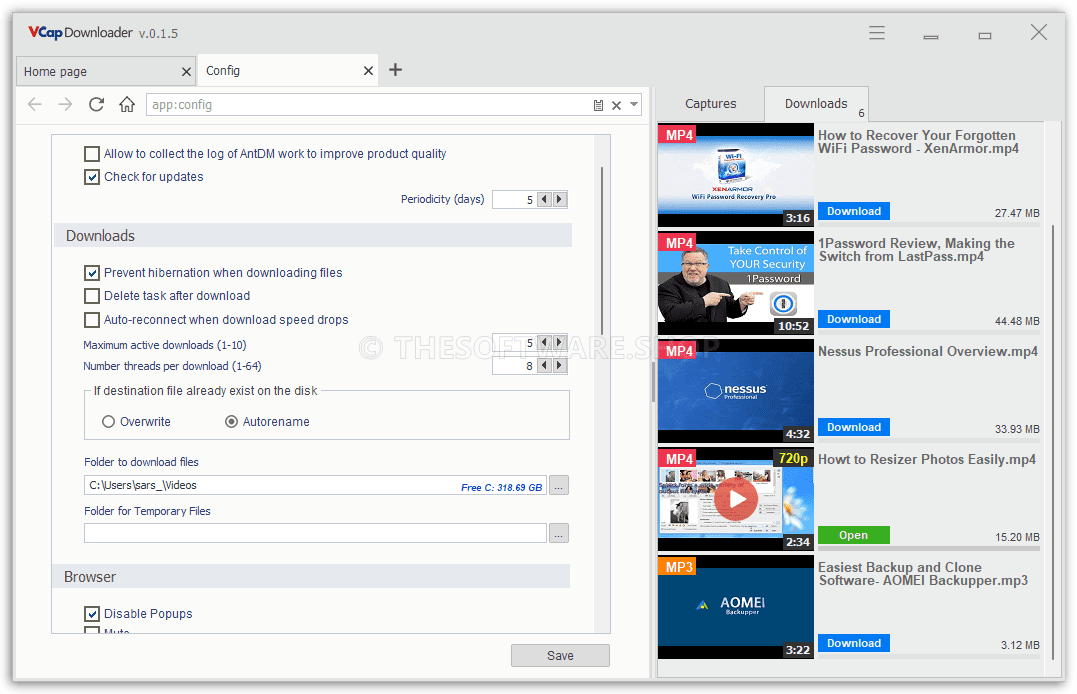1077x694 pixels.
Task: Open the home page via house icon
Action: tap(127, 104)
